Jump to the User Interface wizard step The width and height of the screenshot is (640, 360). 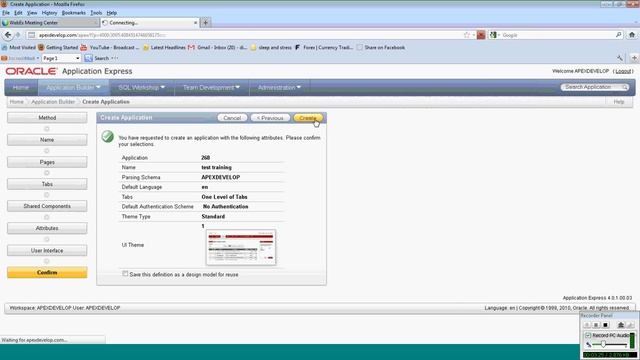[x=47, y=250]
